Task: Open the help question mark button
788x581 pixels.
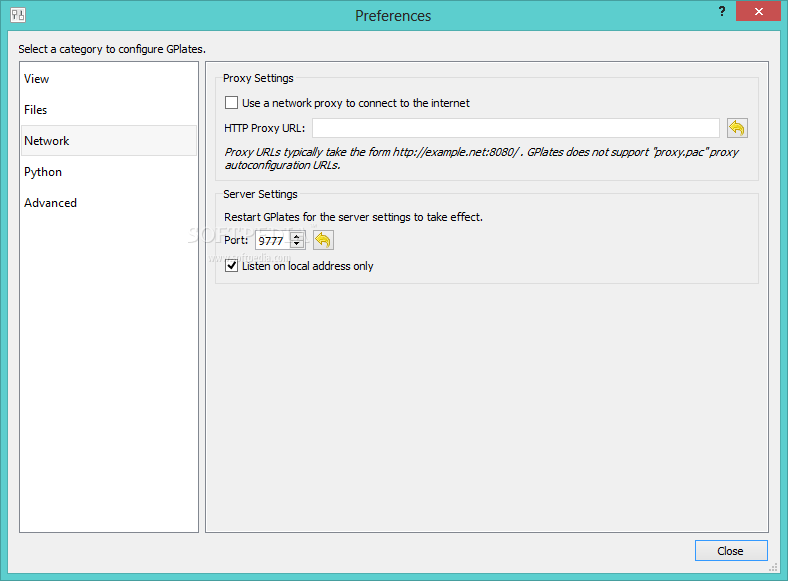Action: coord(722,12)
